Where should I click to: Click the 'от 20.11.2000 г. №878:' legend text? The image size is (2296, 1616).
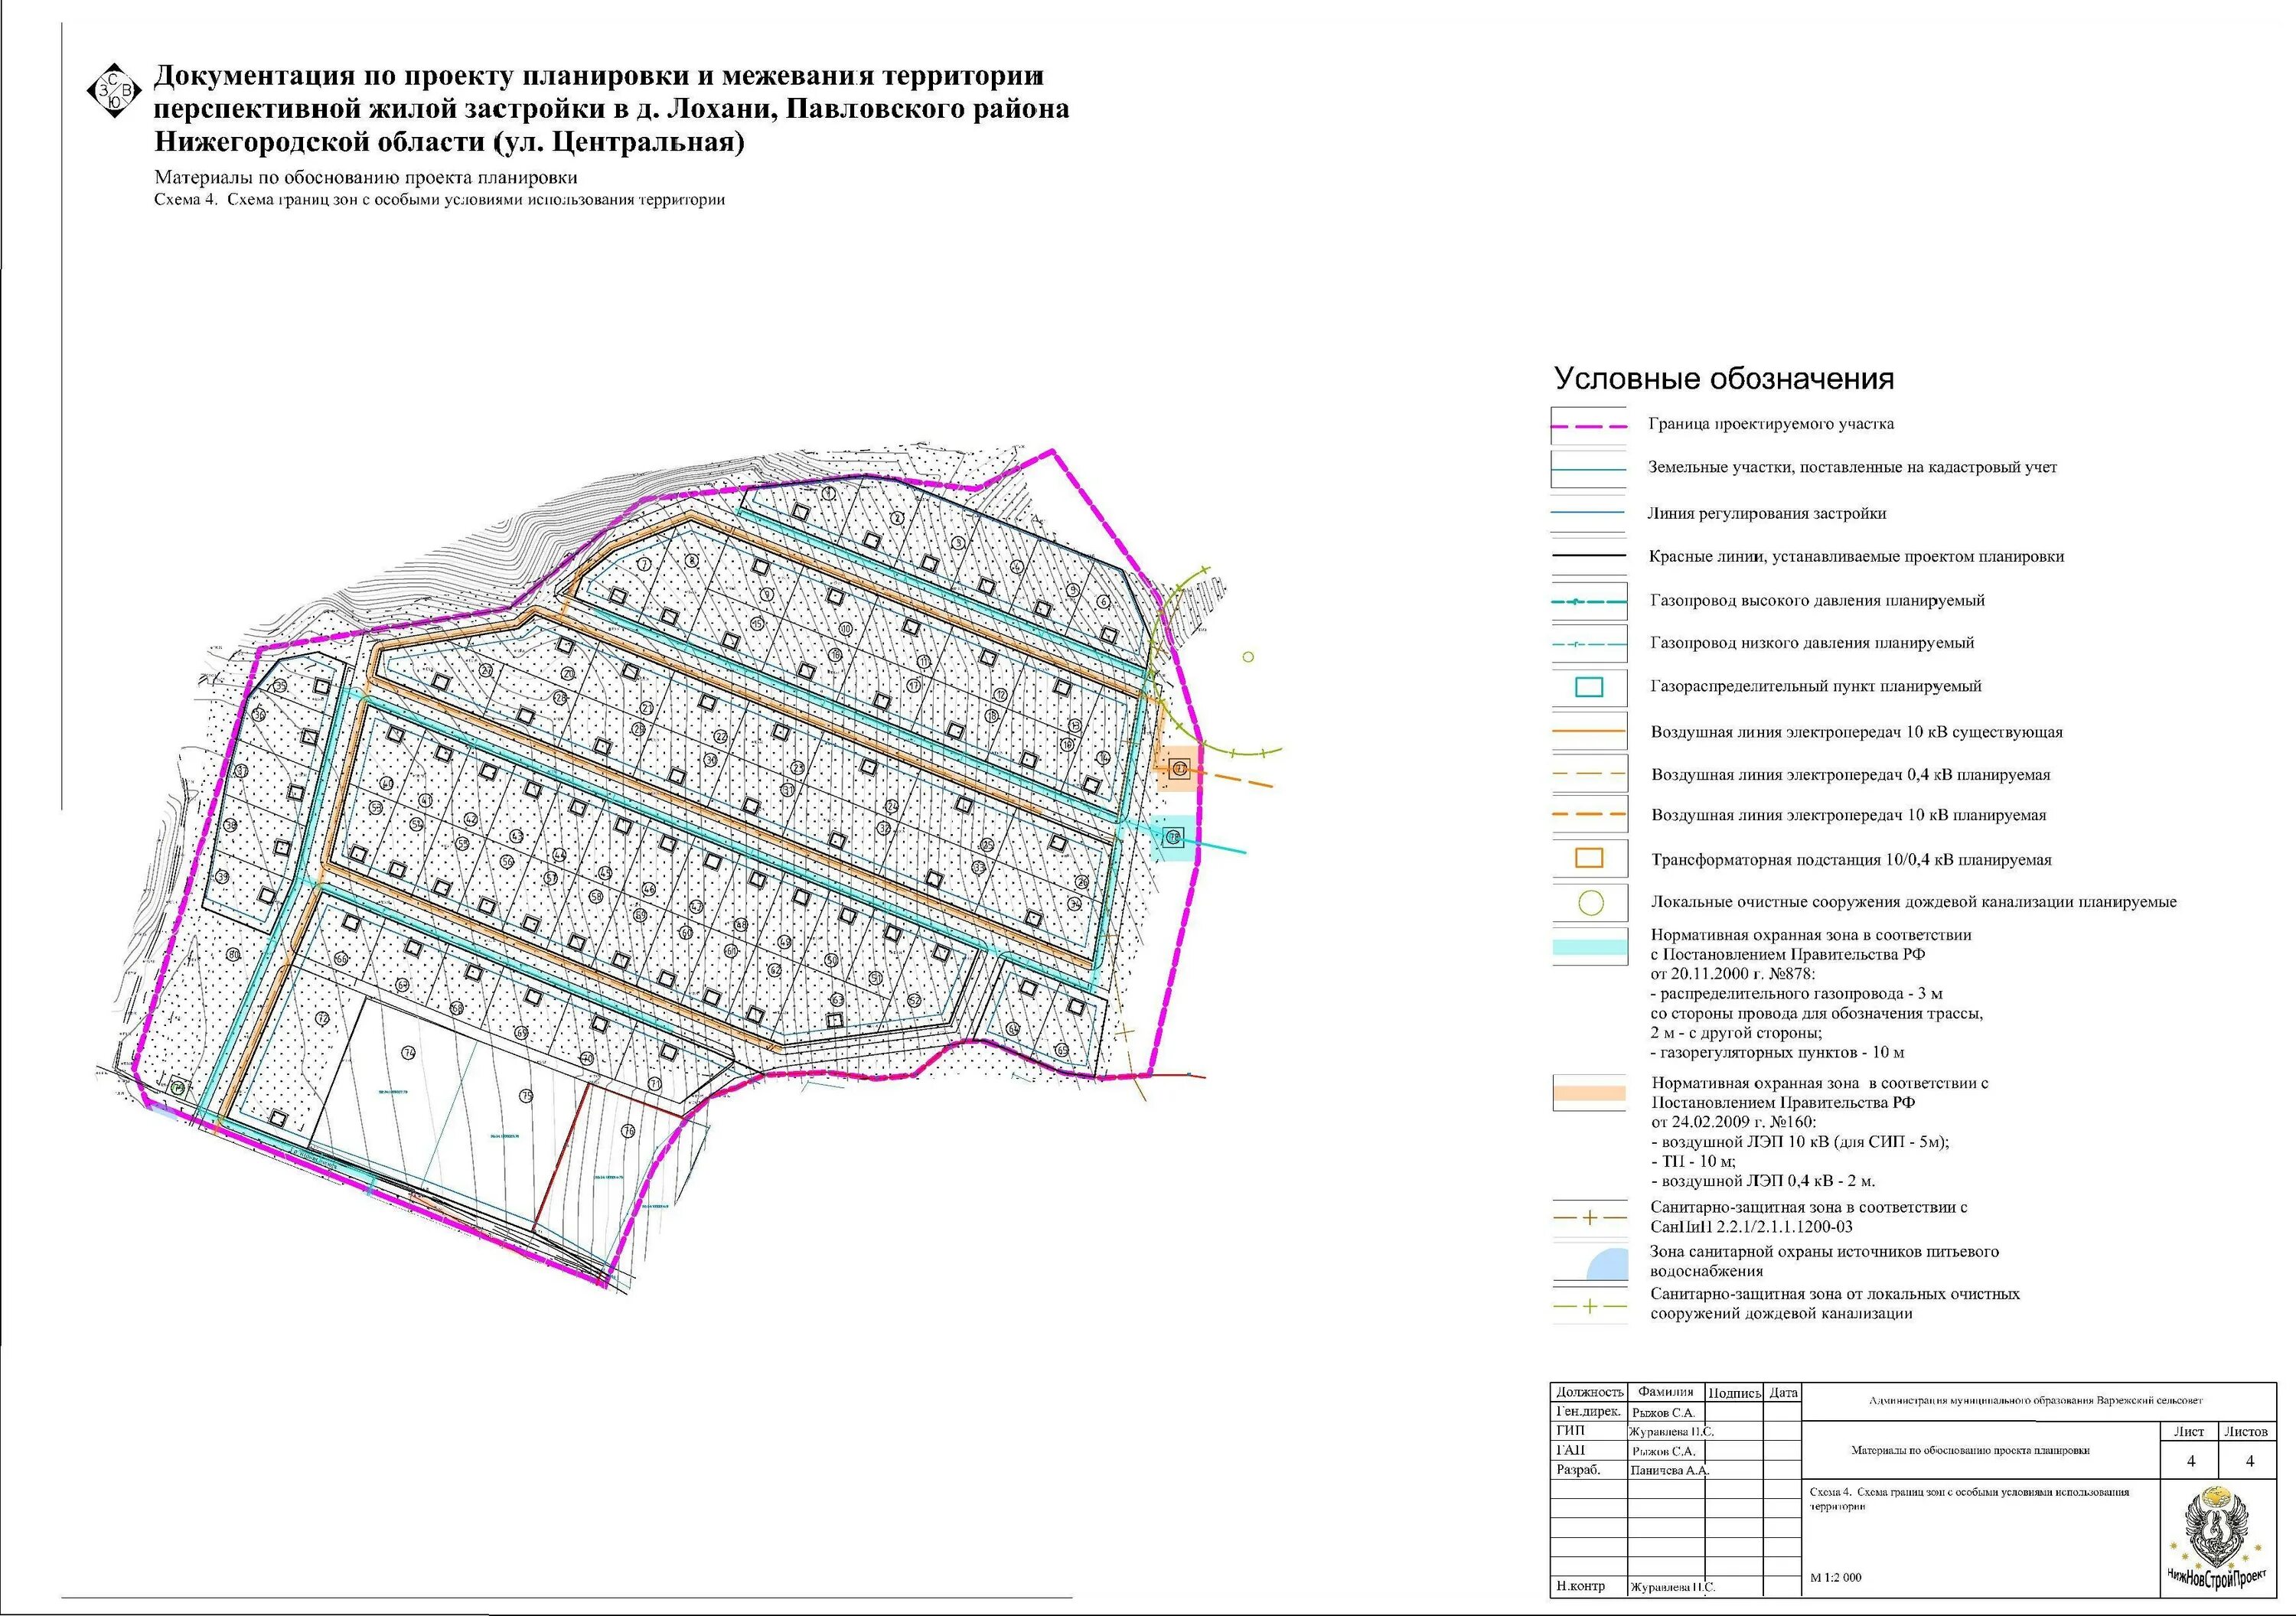click(1733, 974)
